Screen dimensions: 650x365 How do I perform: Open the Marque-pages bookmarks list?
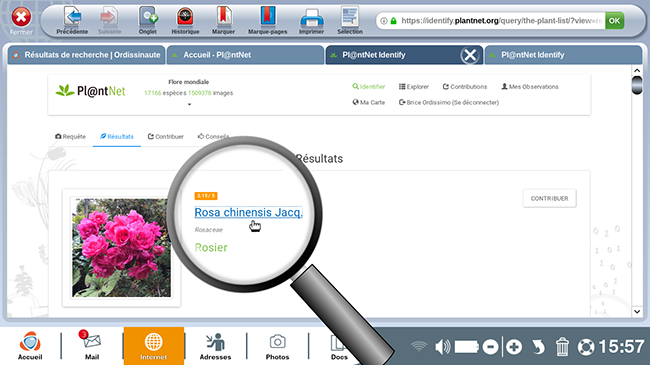(x=268, y=17)
